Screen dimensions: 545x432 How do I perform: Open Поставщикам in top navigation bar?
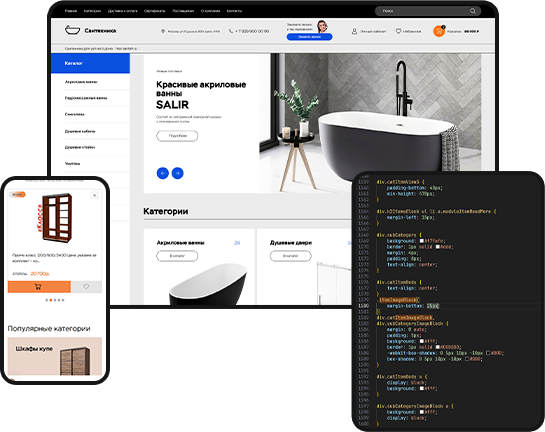(183, 11)
